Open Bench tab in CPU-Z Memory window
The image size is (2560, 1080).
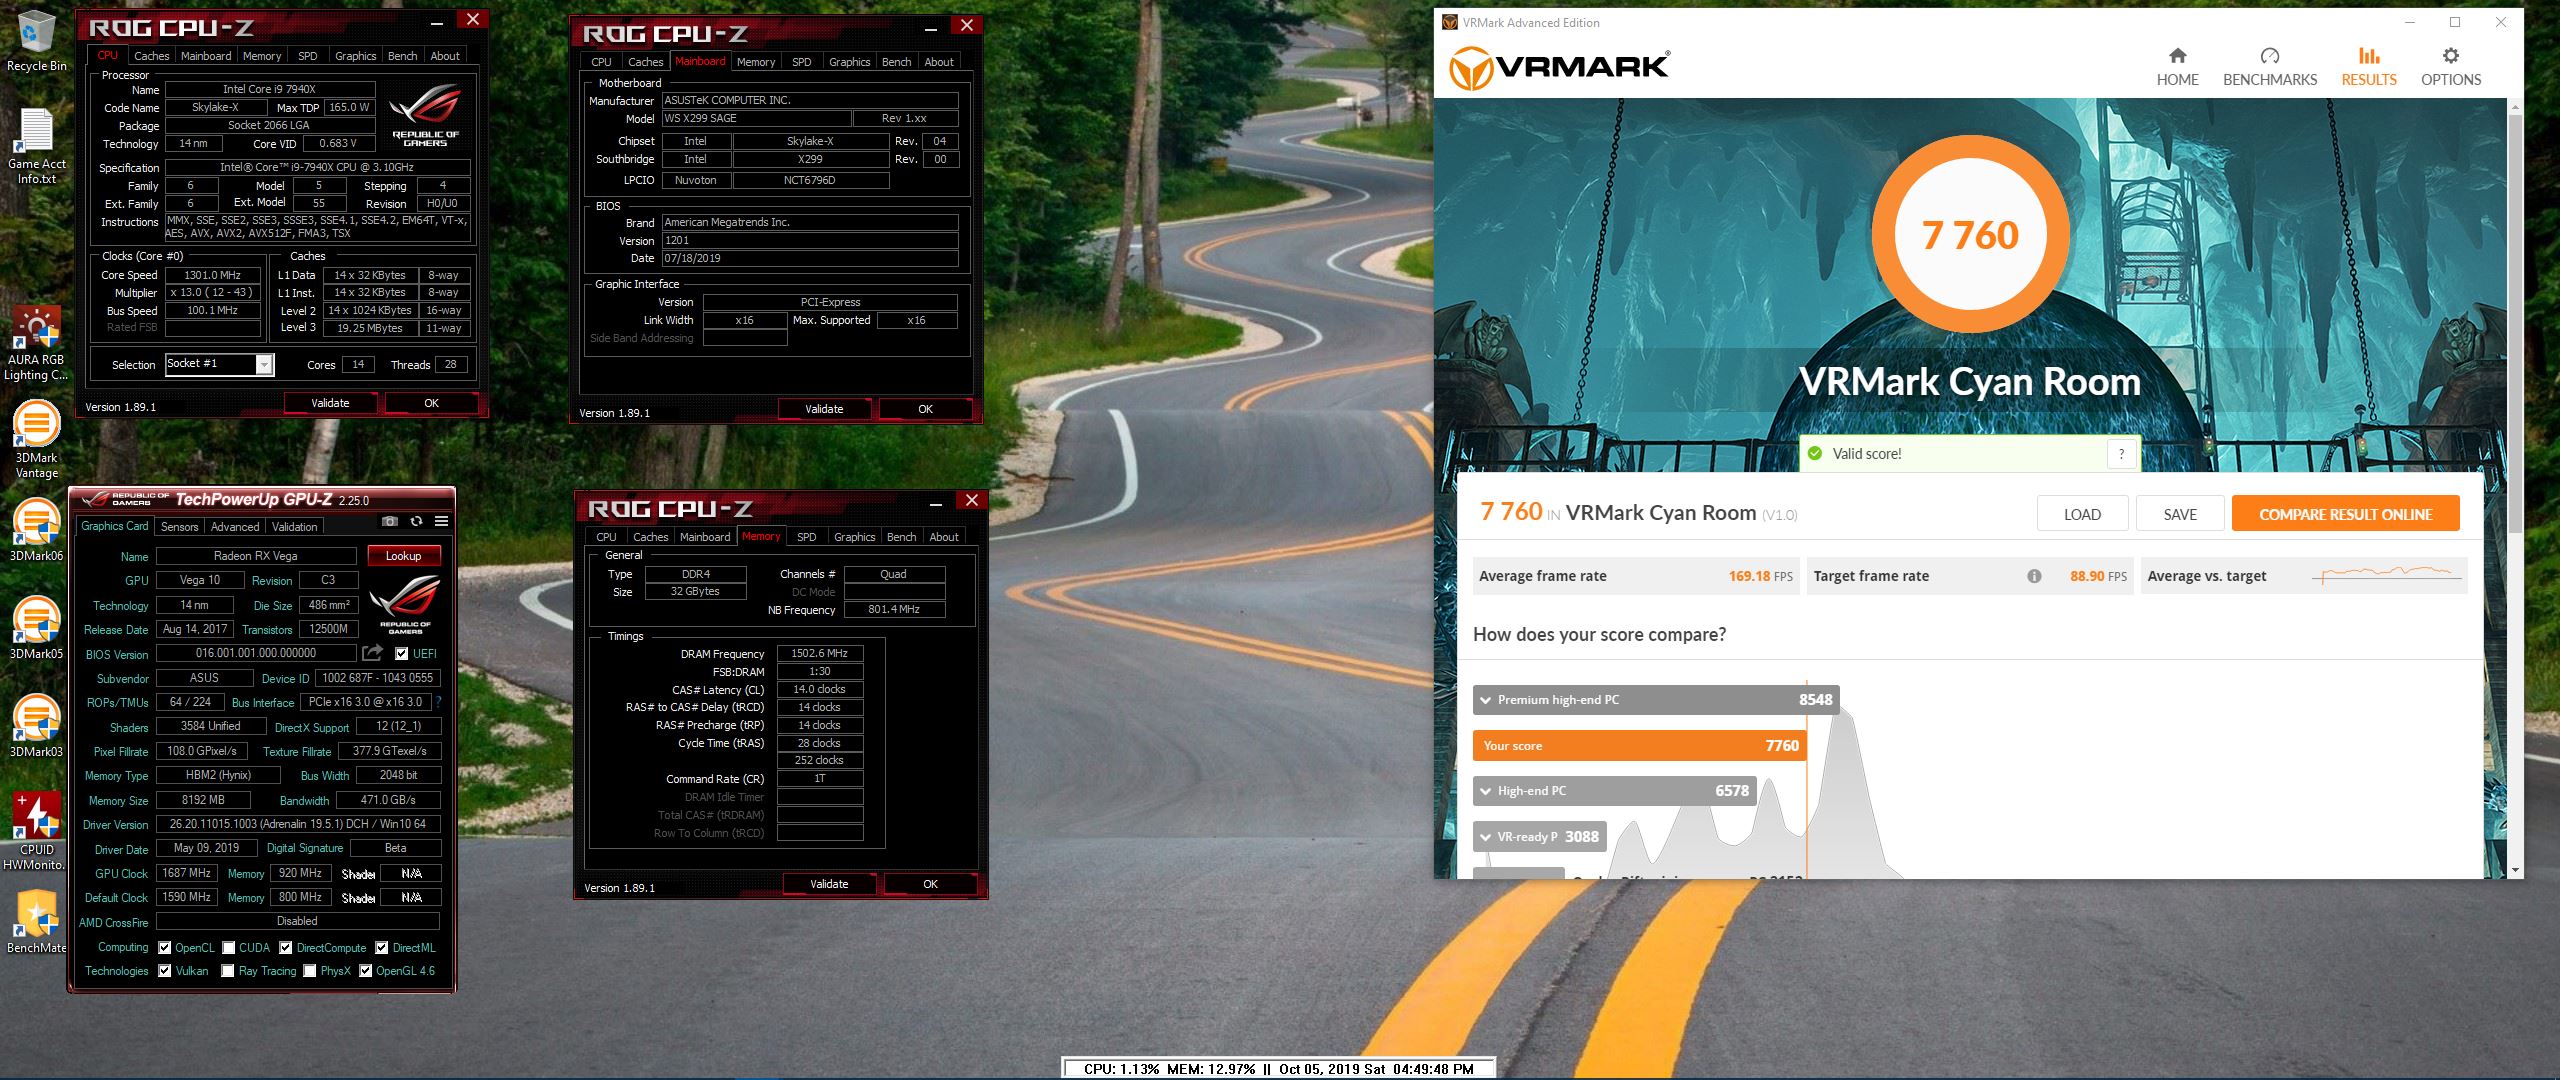pos(901,537)
